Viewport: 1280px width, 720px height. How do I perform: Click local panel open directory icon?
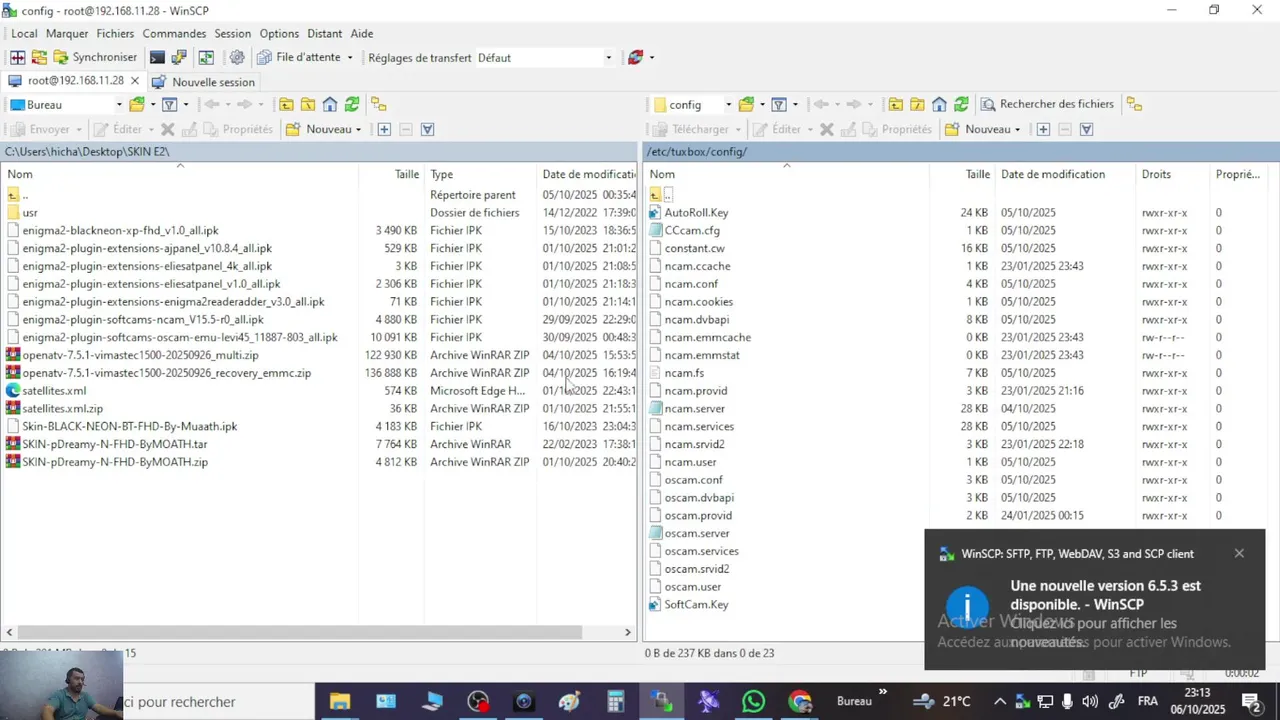point(137,104)
